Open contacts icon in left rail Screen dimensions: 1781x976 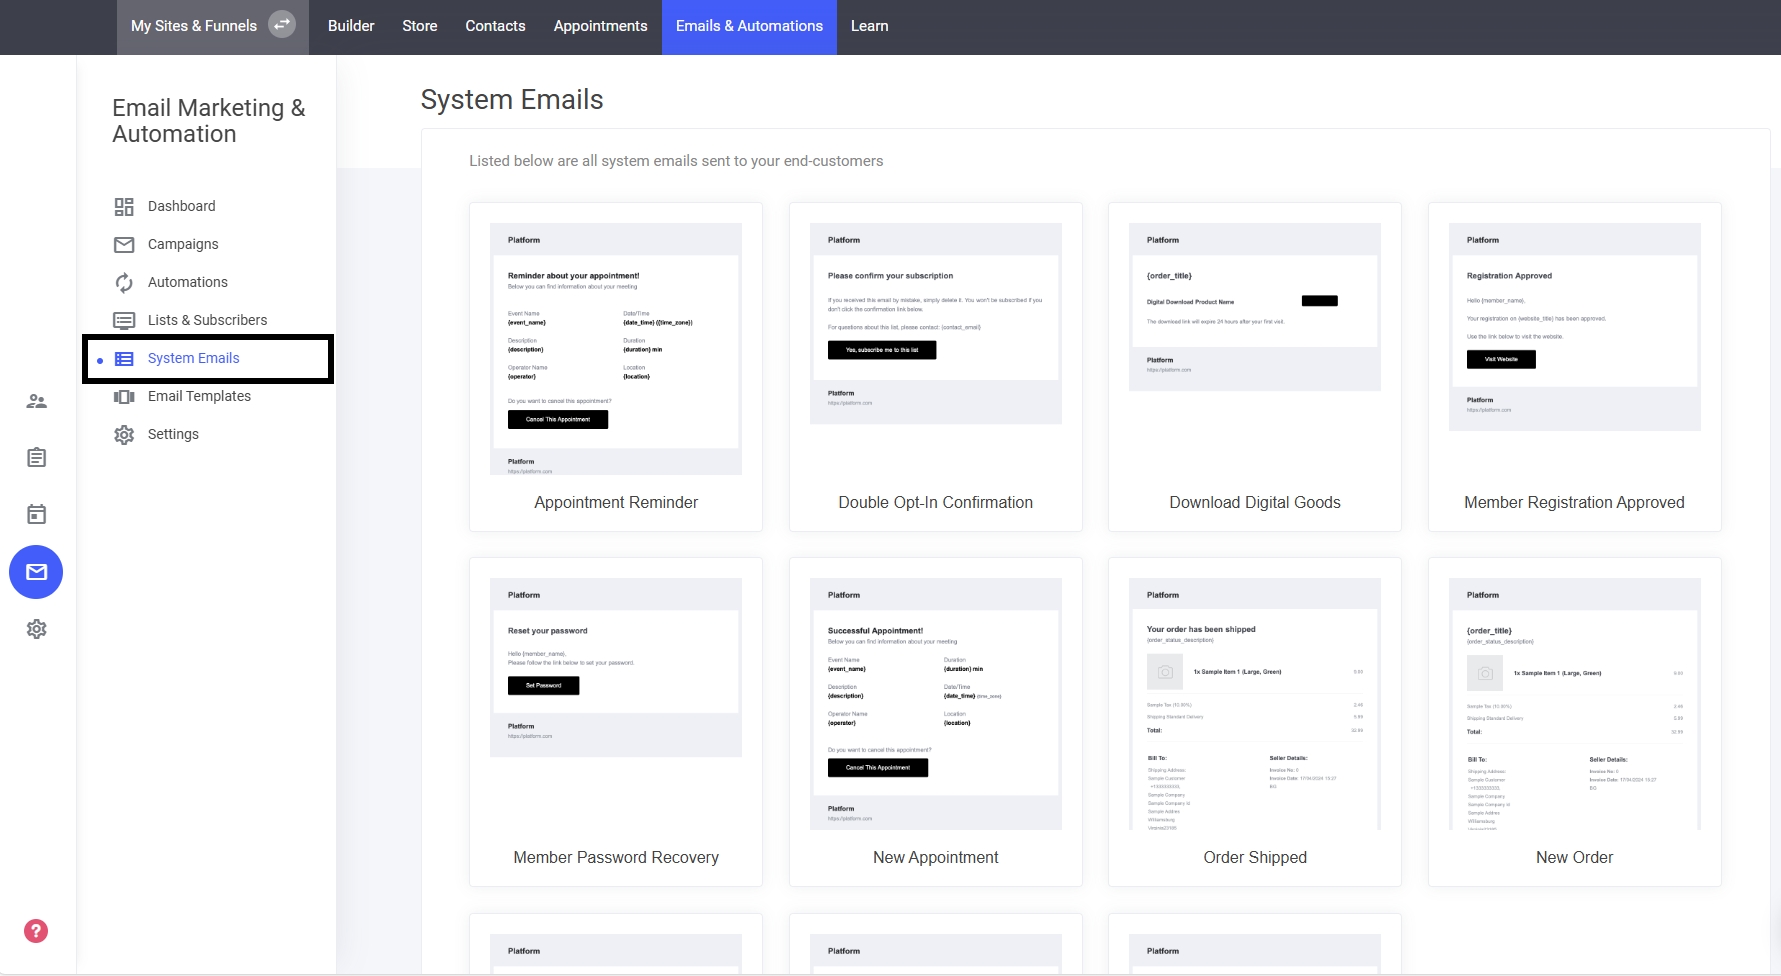coord(37,401)
